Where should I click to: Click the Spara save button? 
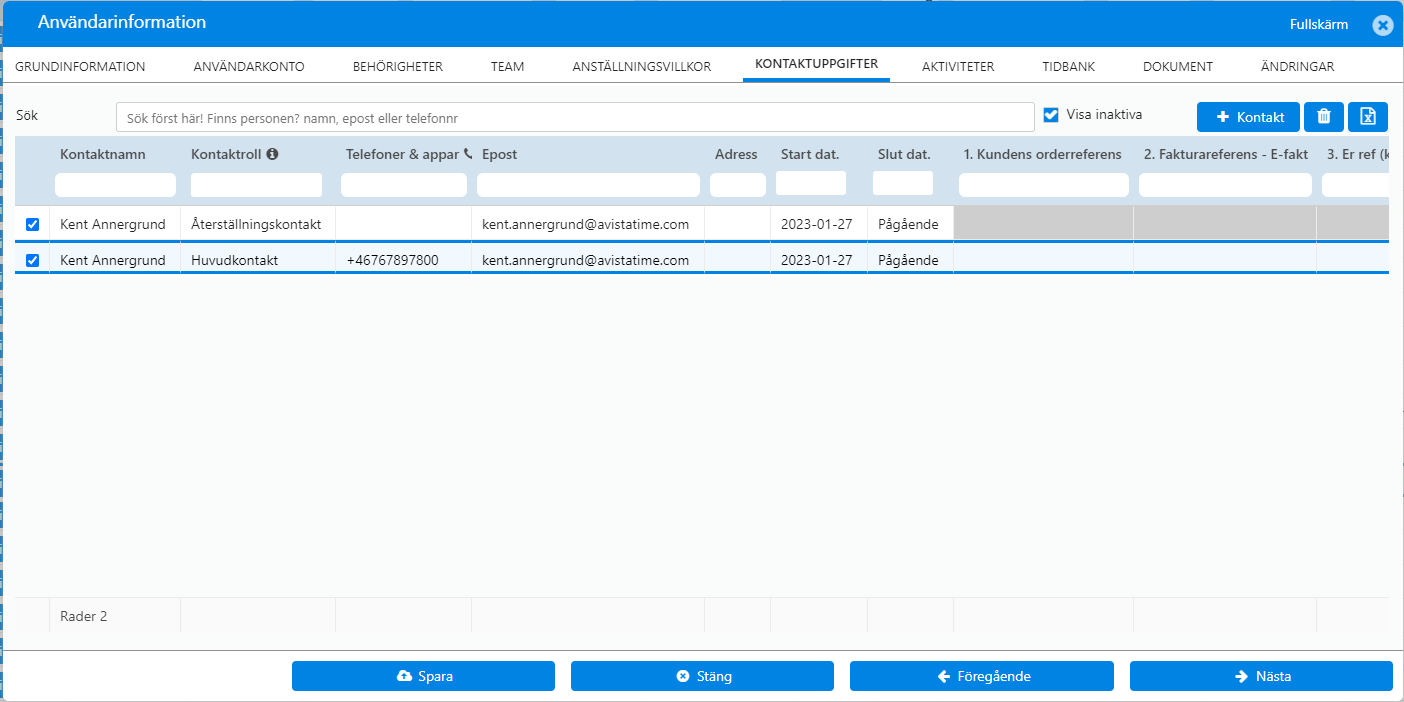pos(423,676)
